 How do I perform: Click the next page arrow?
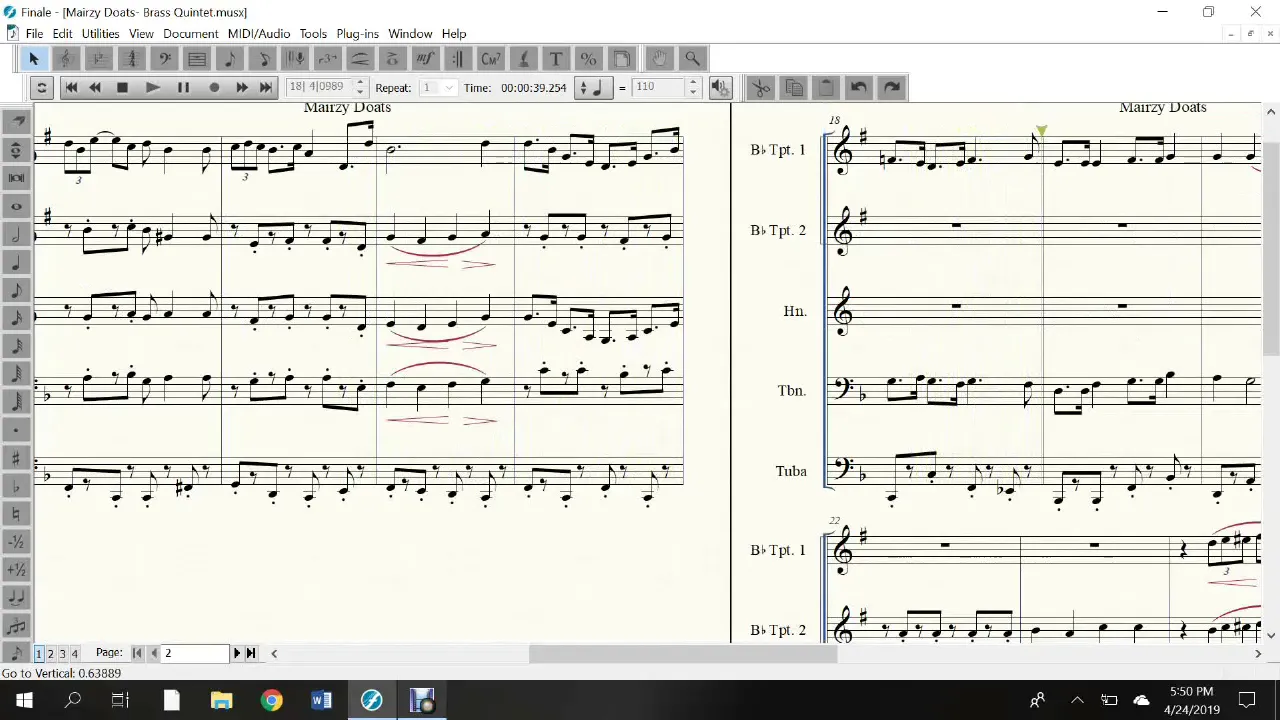point(237,653)
